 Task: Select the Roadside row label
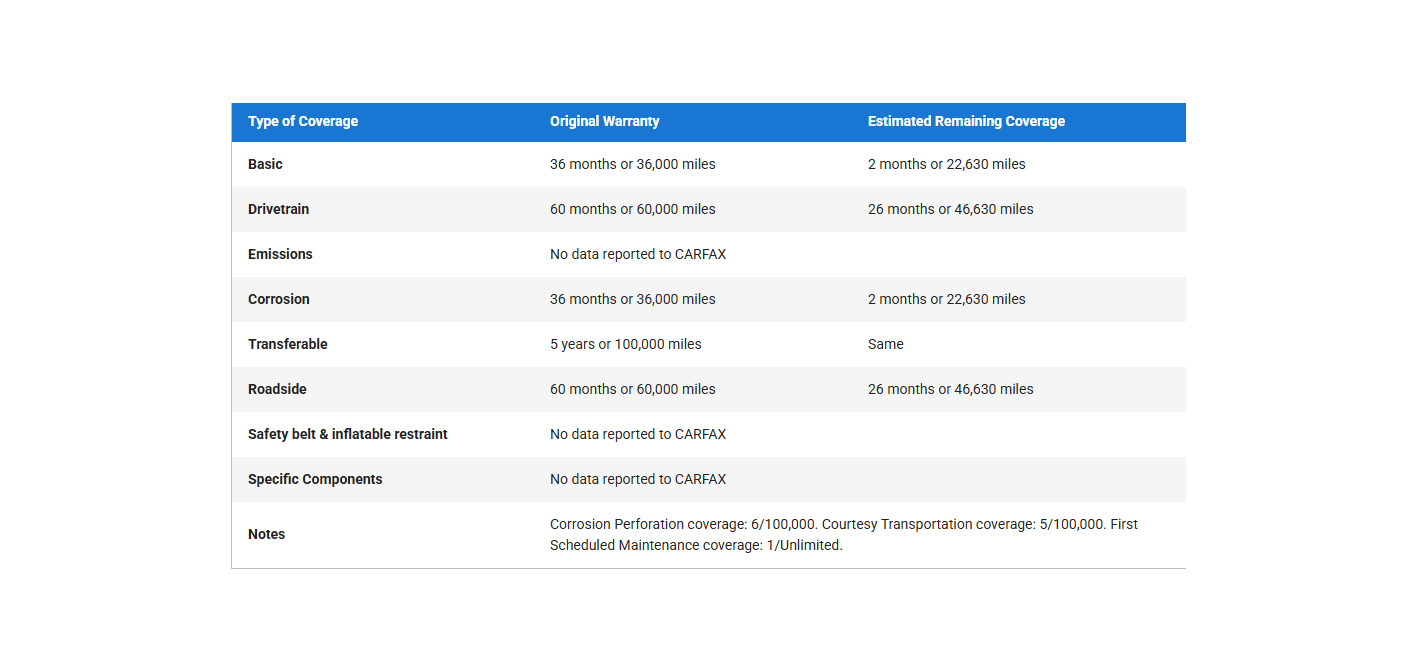click(277, 389)
